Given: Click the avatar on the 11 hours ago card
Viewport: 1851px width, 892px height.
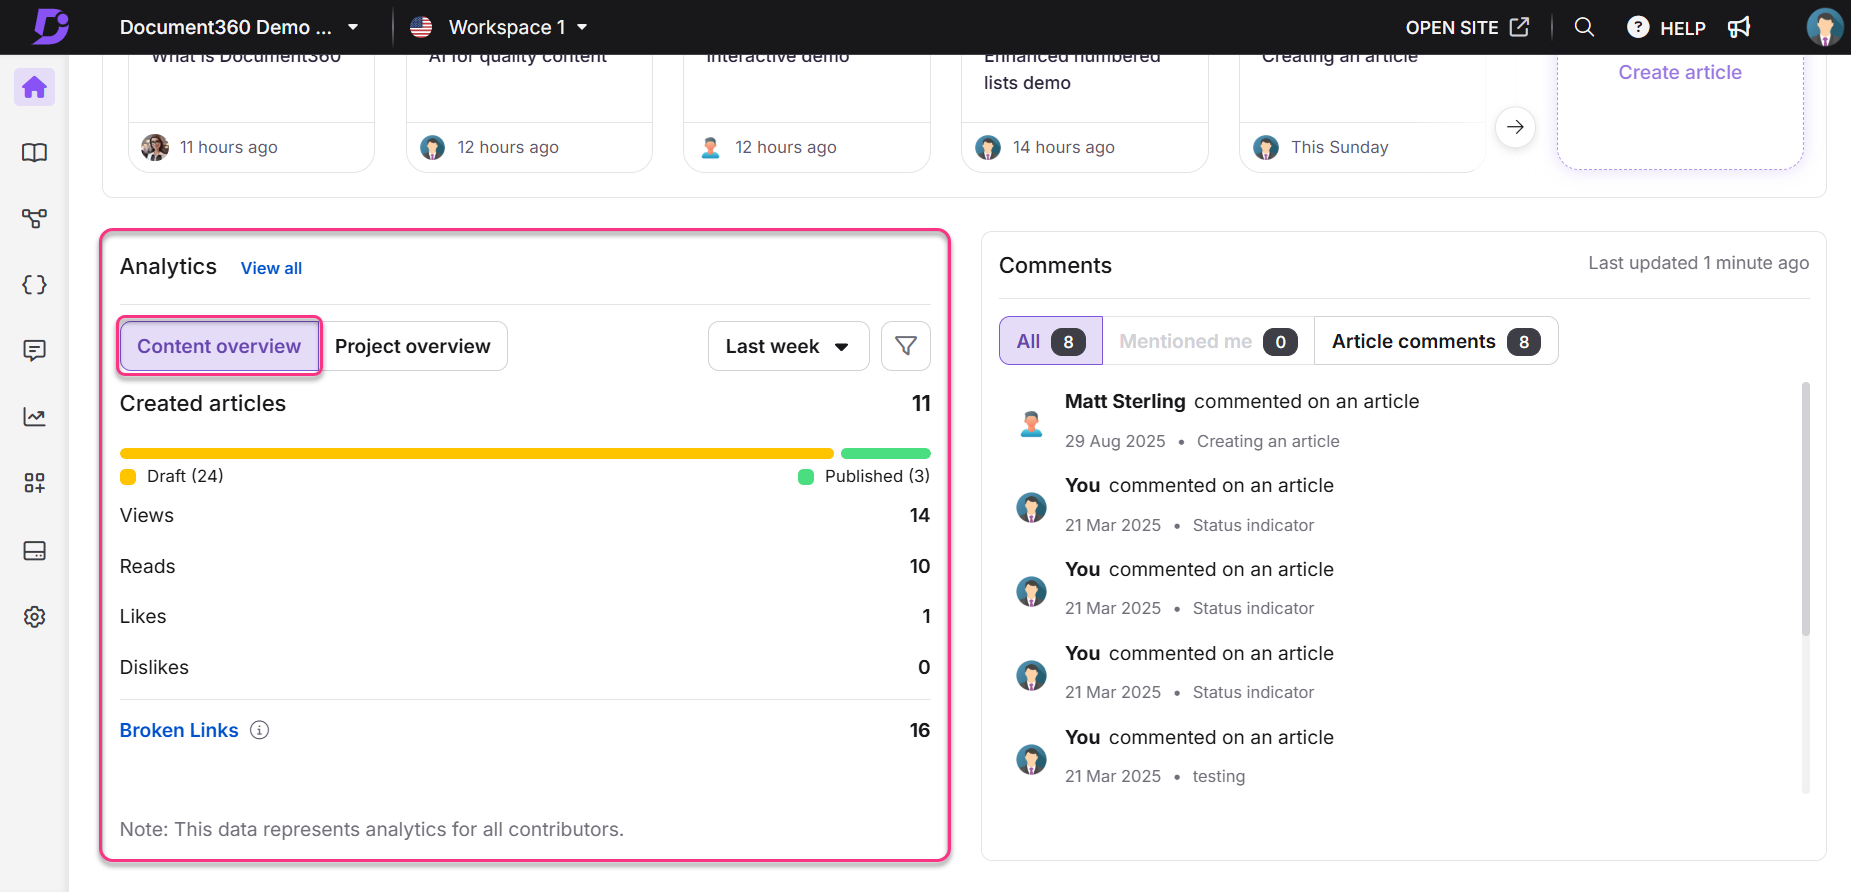Looking at the screenshot, I should click(x=155, y=147).
